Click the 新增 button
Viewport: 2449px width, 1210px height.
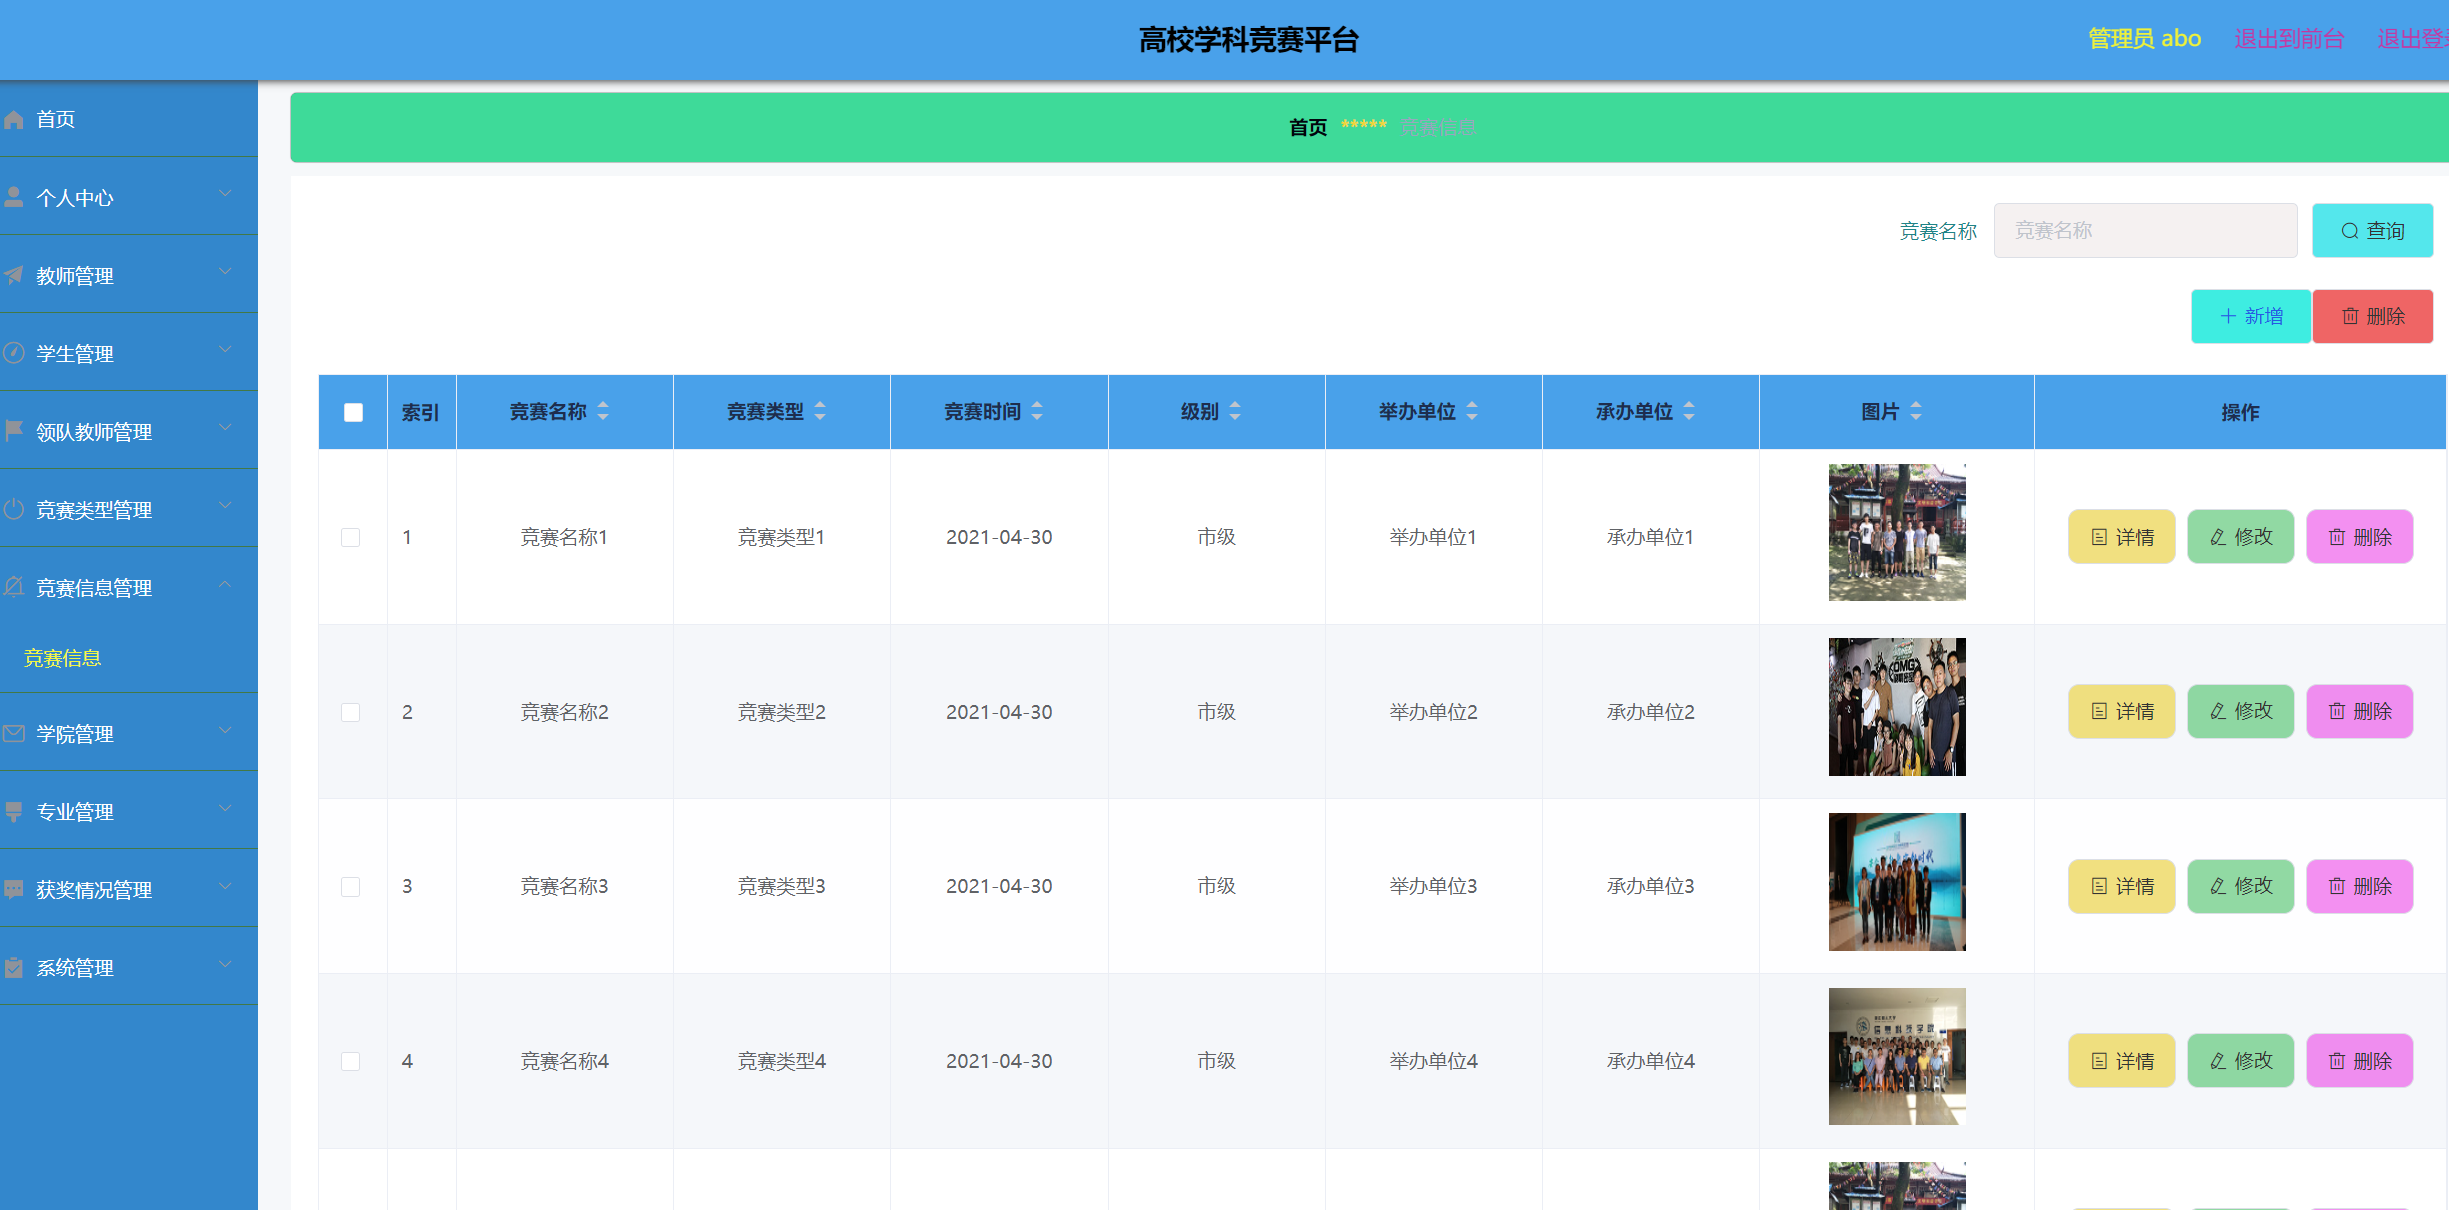(x=2250, y=316)
